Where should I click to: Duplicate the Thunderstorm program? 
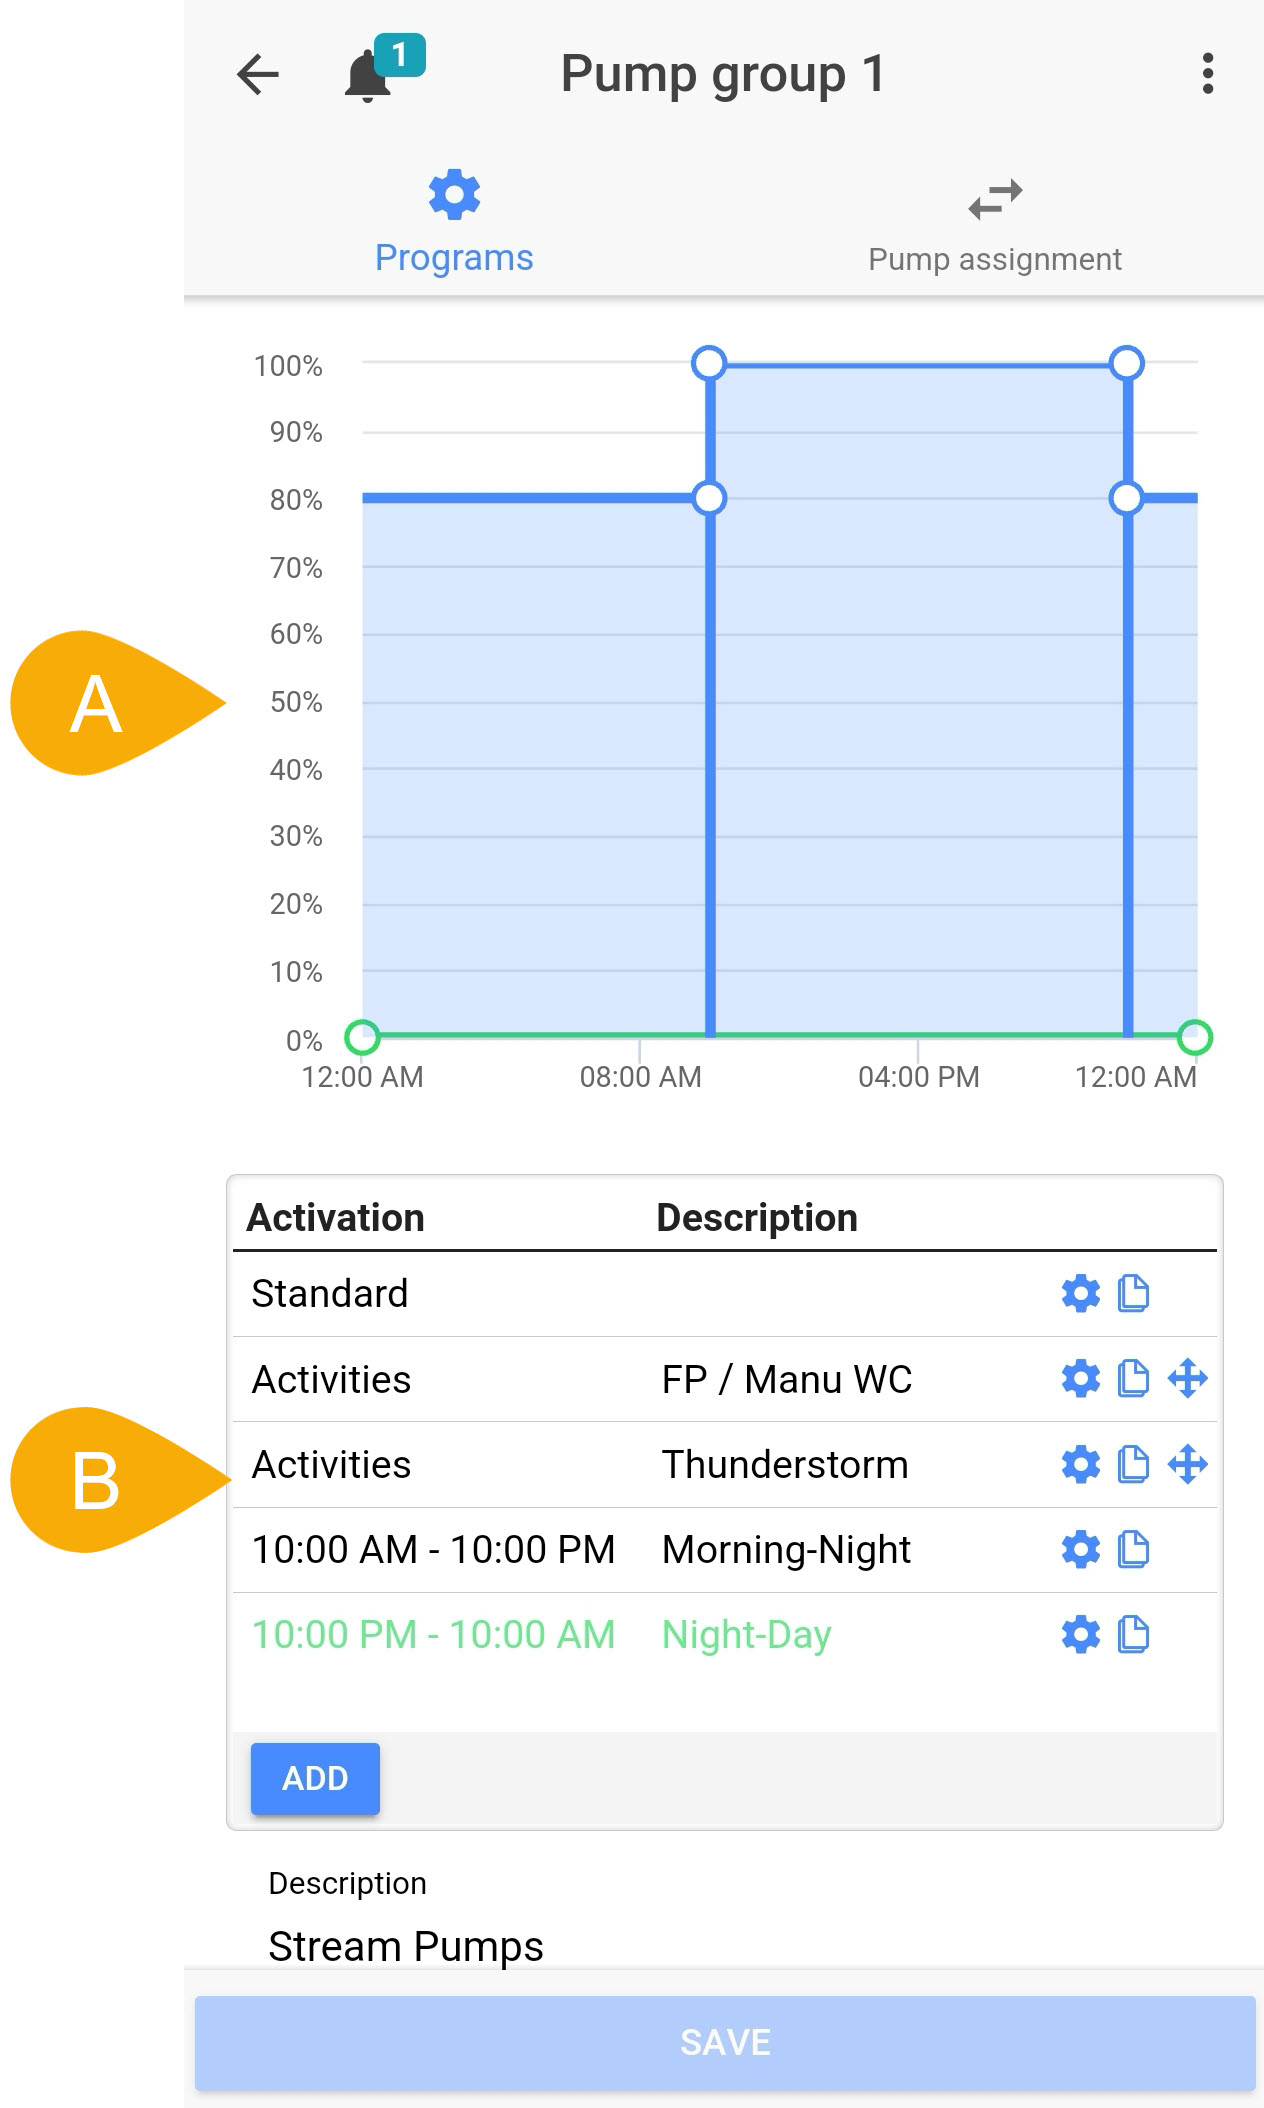pos(1133,1465)
